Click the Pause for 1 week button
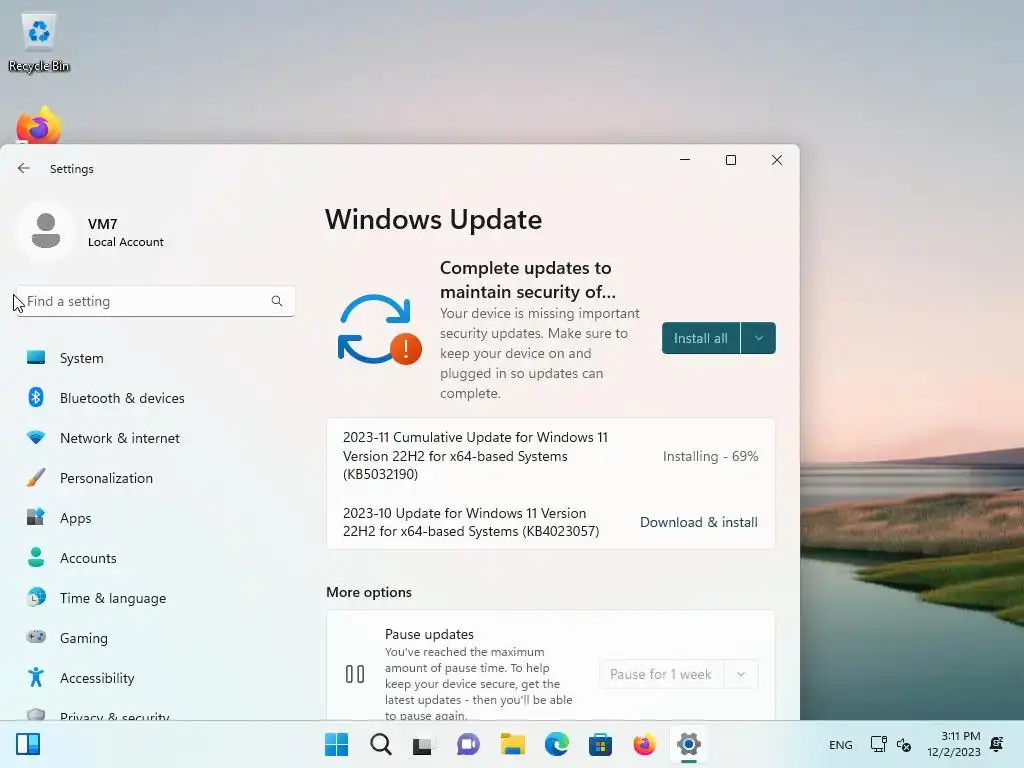 661,674
